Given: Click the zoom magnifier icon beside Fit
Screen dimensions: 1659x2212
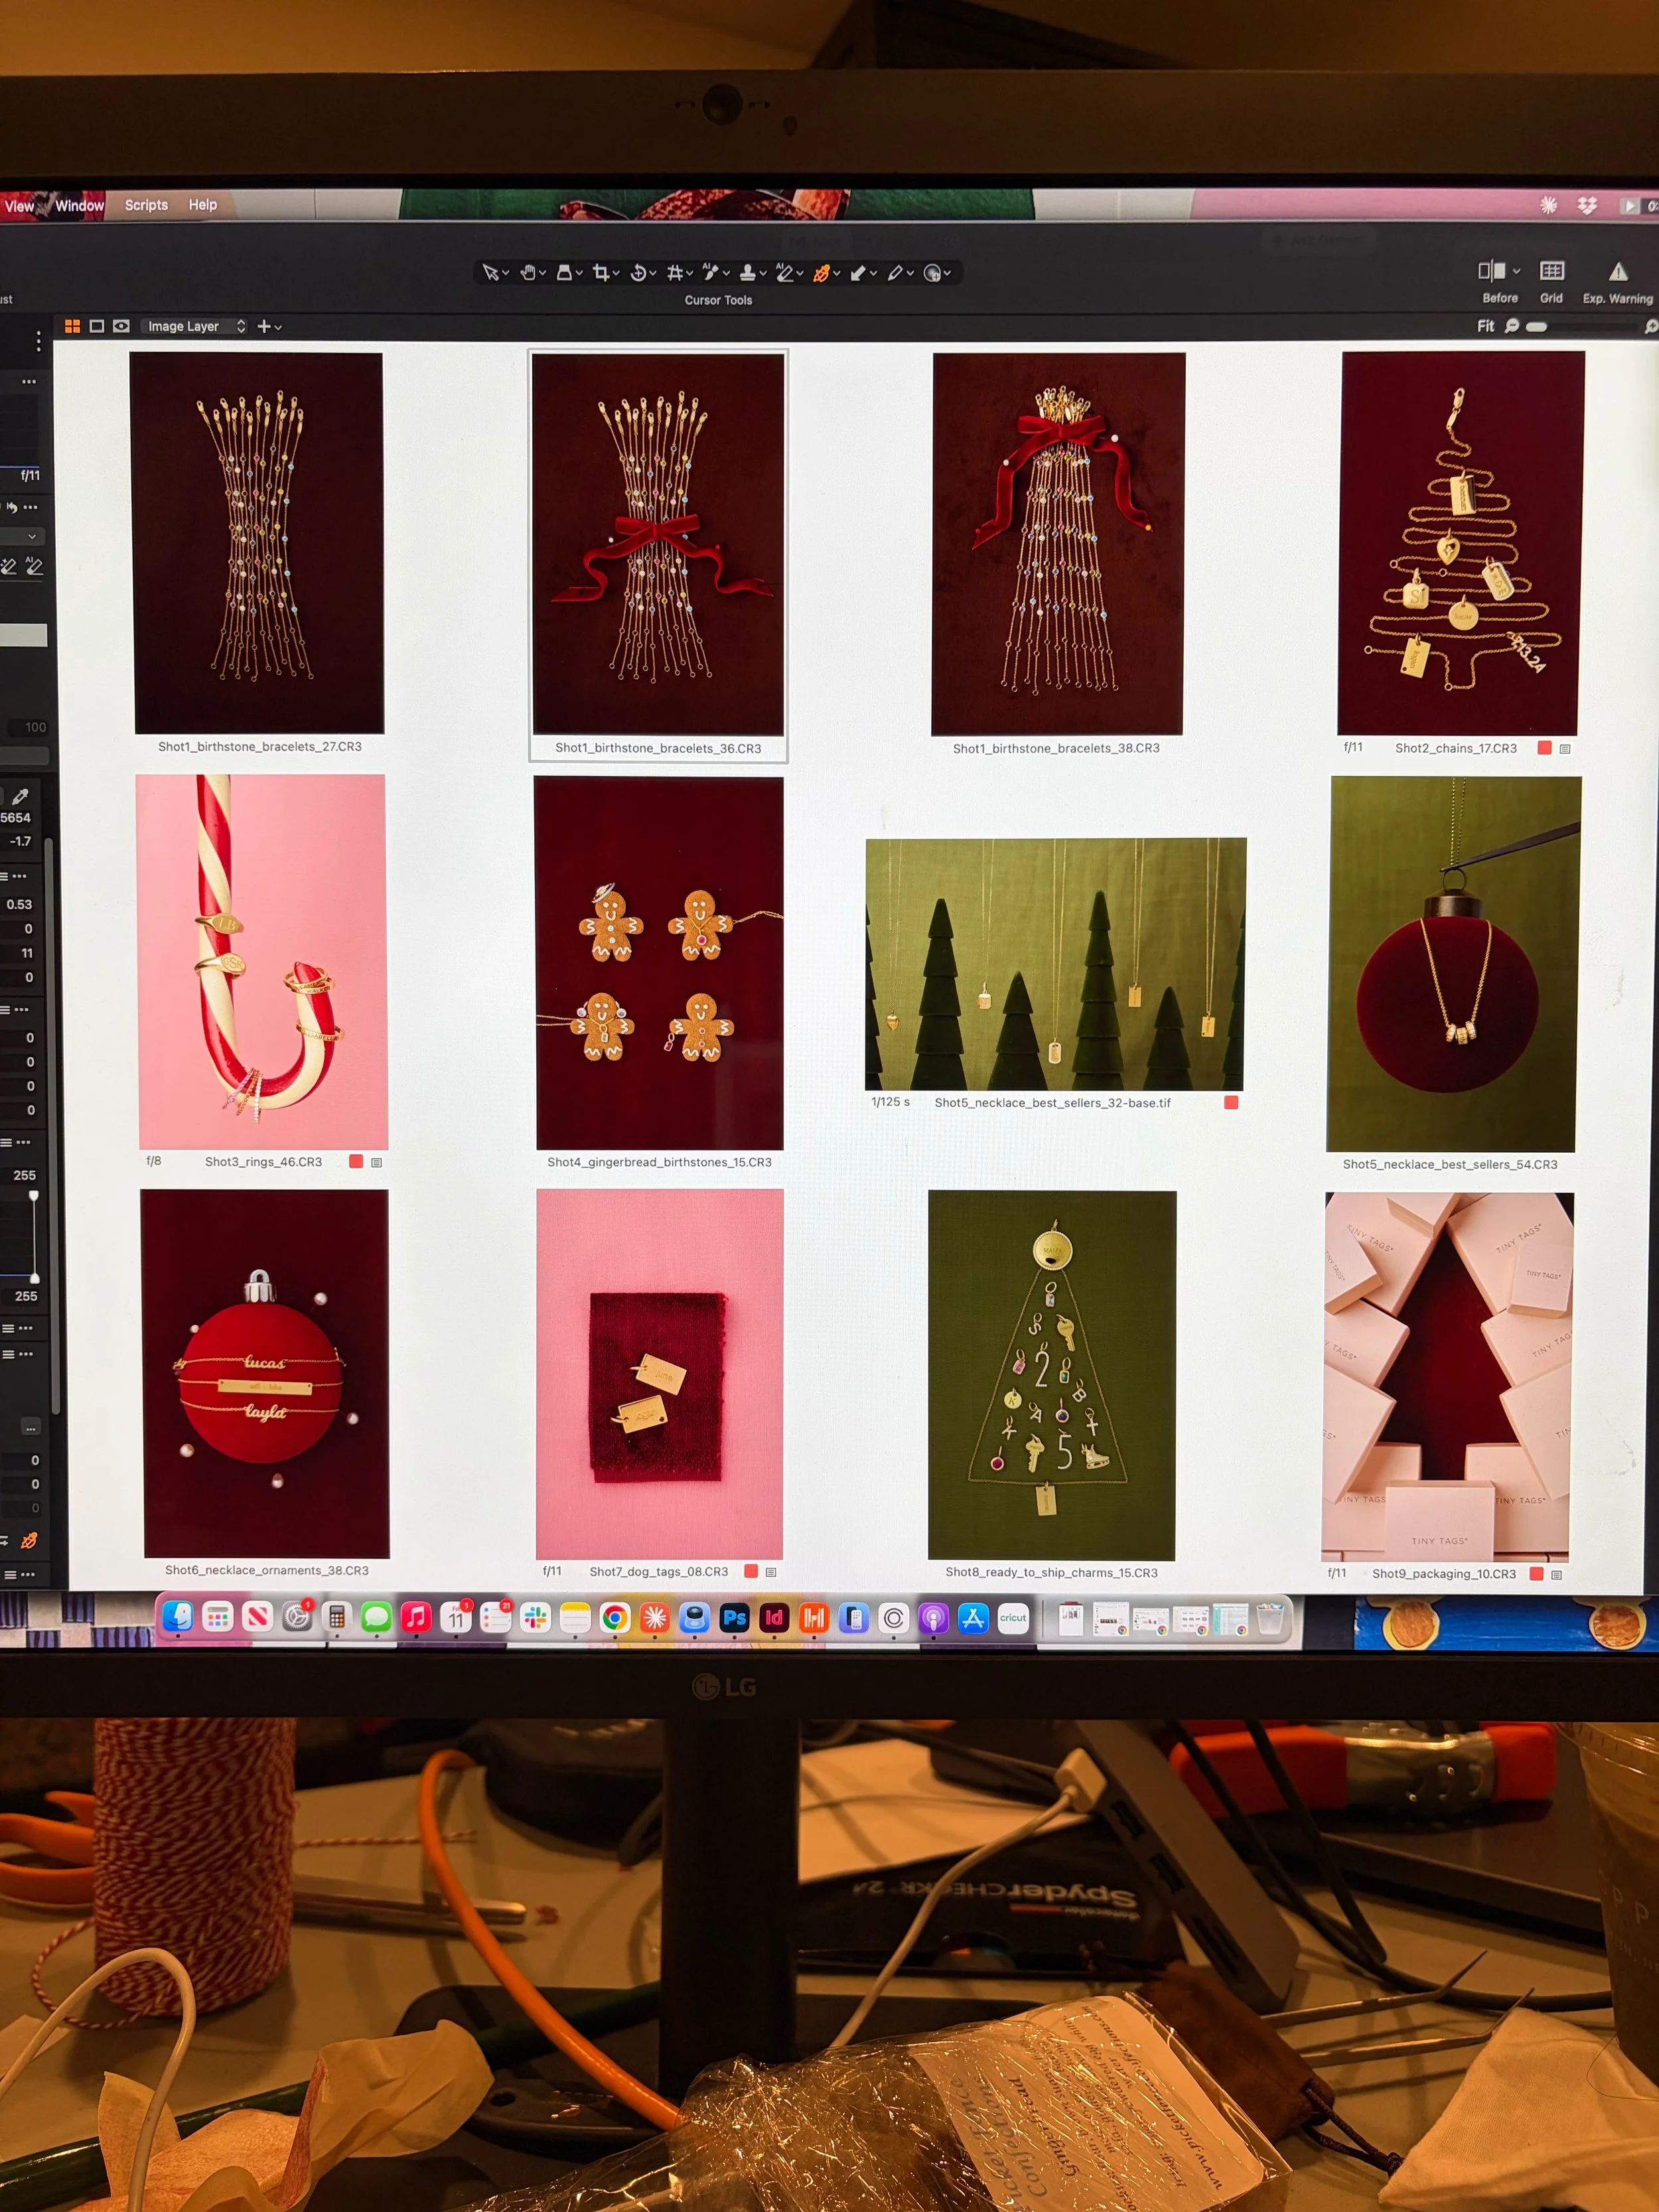Looking at the screenshot, I should (x=1512, y=326).
